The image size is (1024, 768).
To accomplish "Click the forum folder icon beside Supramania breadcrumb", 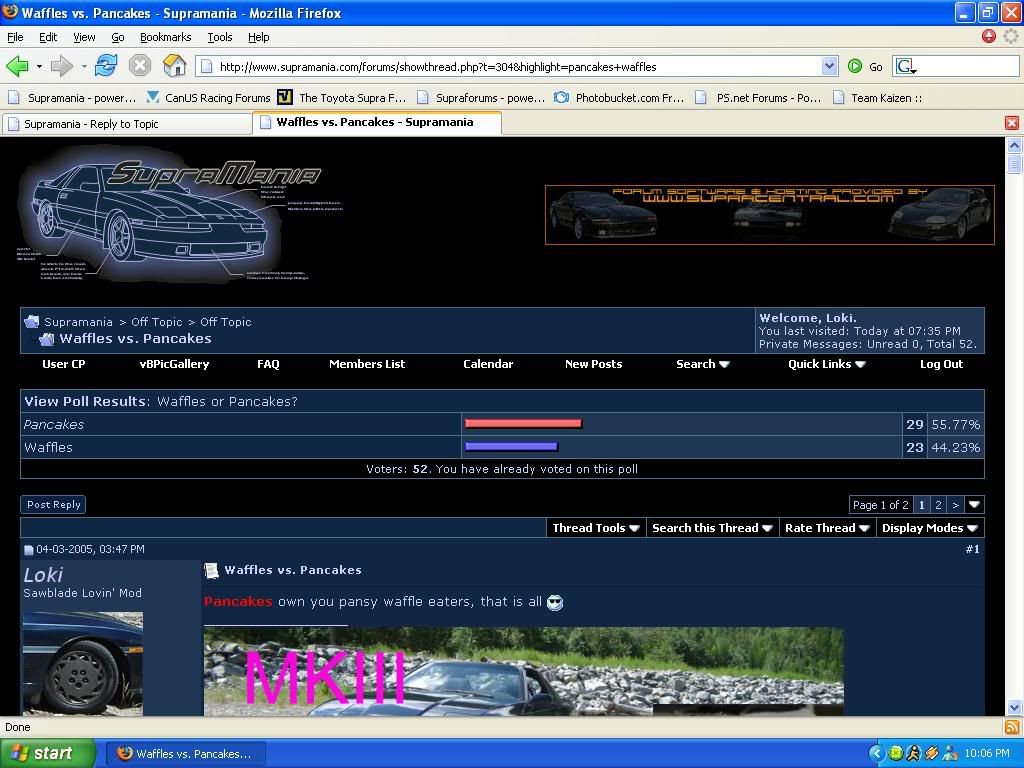I will (31, 321).
